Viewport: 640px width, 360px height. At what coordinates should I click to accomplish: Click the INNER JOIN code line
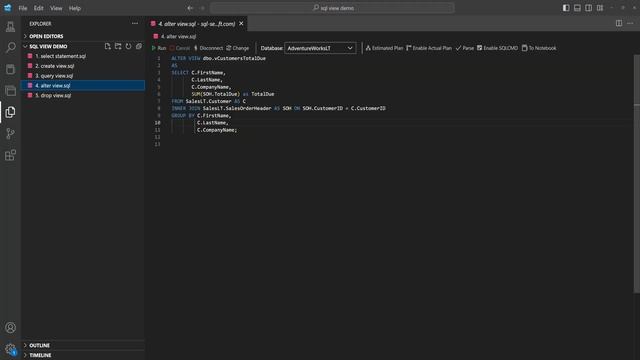coord(278,109)
